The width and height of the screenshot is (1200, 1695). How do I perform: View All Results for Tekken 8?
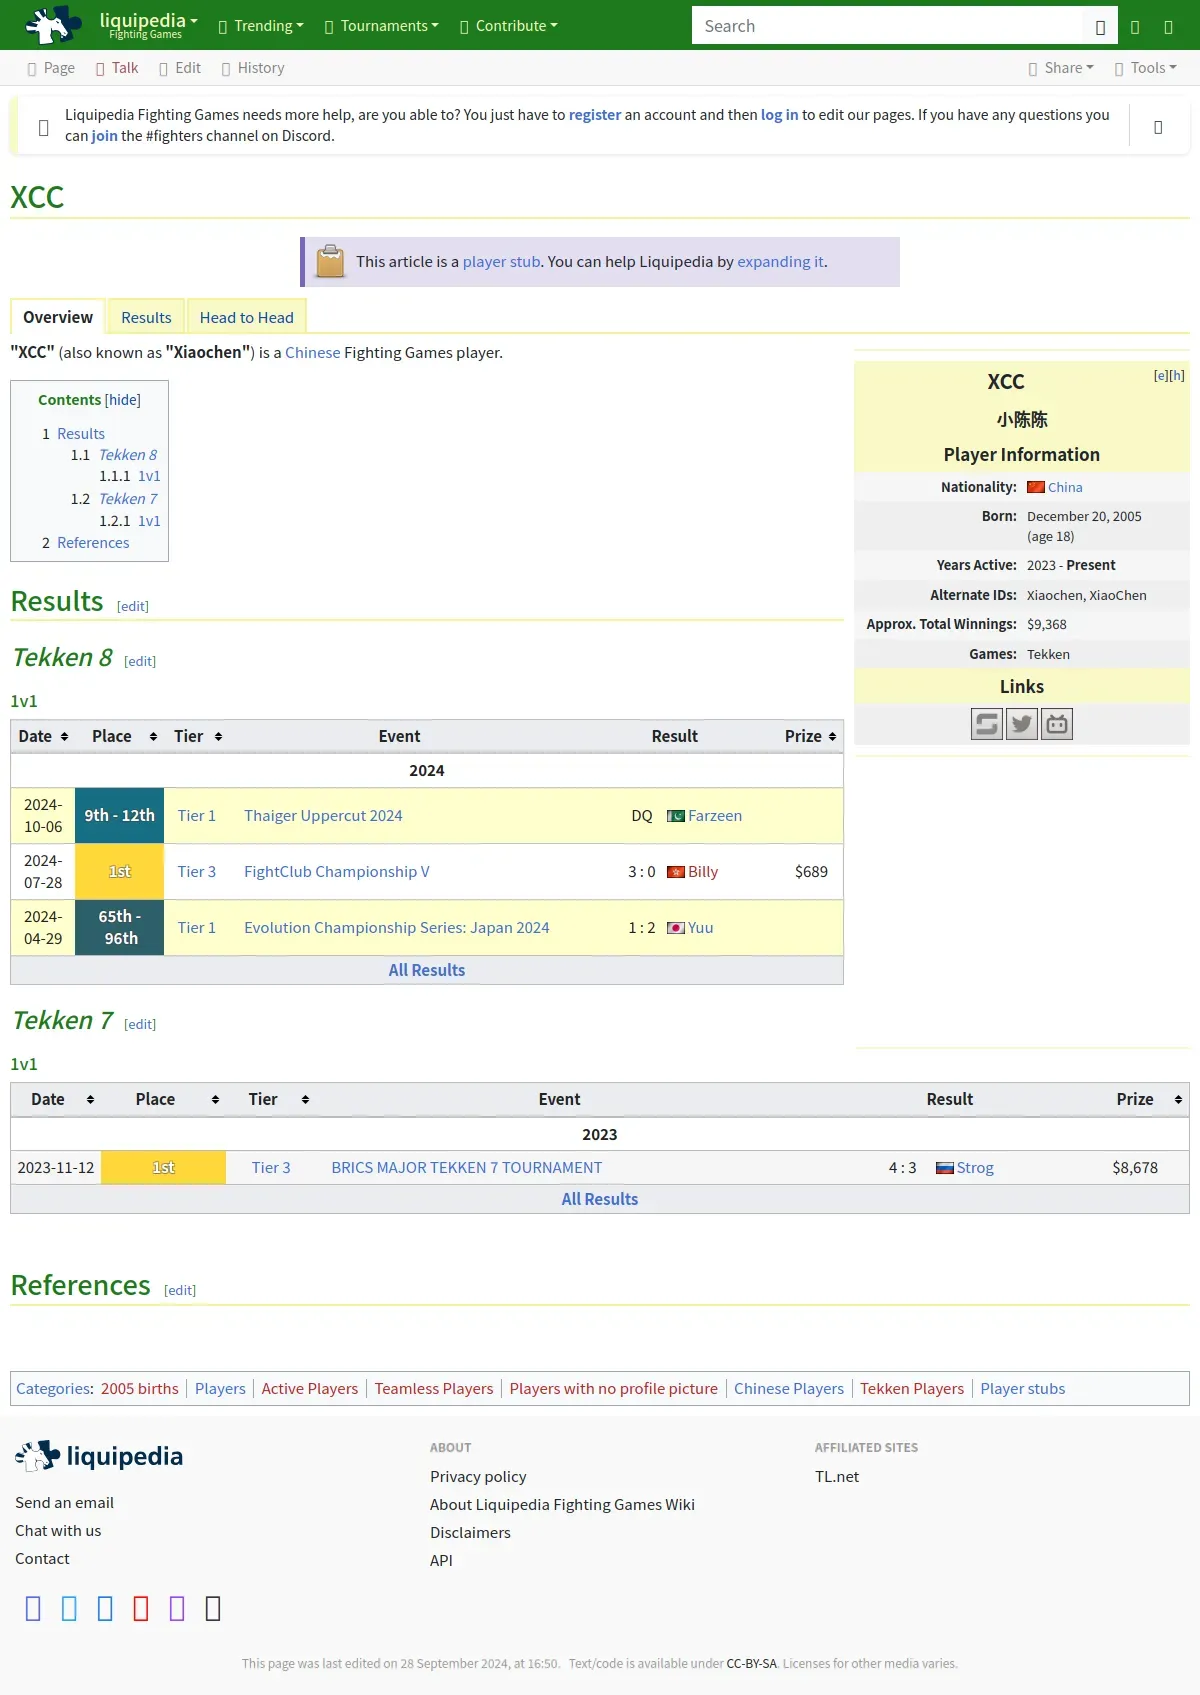pyautogui.click(x=427, y=970)
